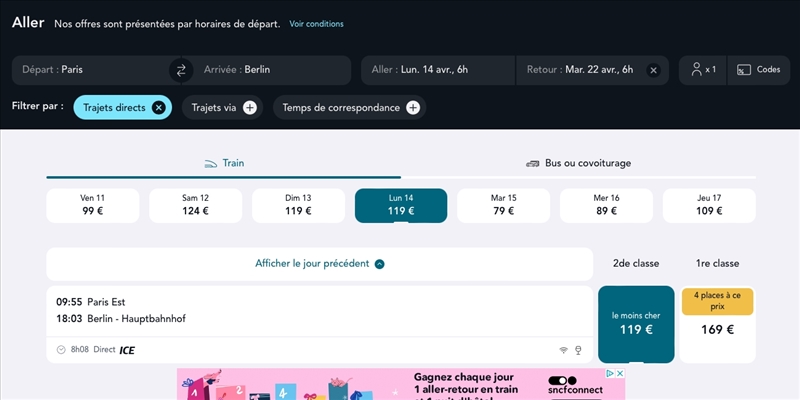Click the 1re classe column header
The image size is (800, 400).
click(717, 264)
